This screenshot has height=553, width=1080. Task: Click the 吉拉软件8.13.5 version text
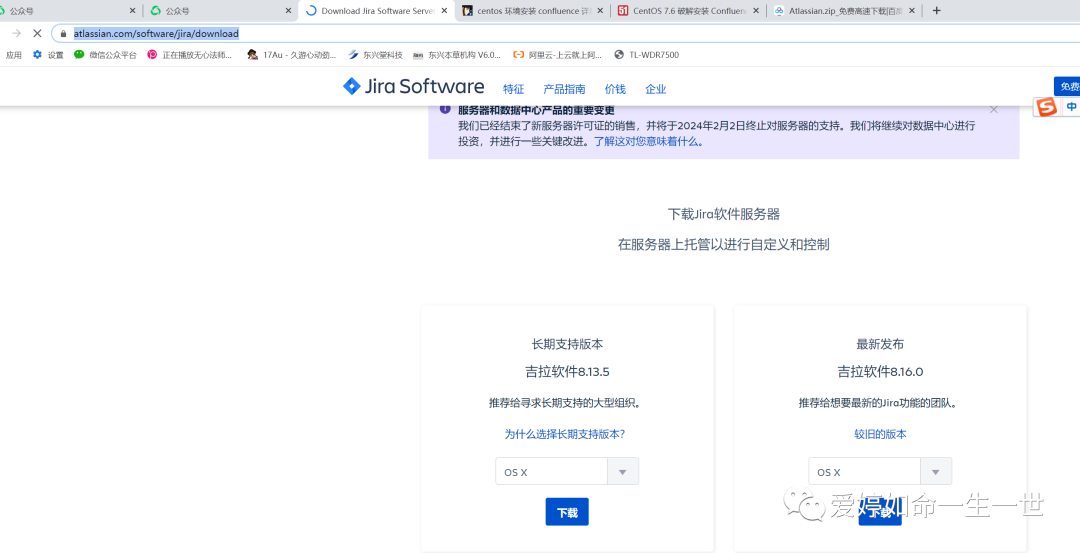coord(567,373)
